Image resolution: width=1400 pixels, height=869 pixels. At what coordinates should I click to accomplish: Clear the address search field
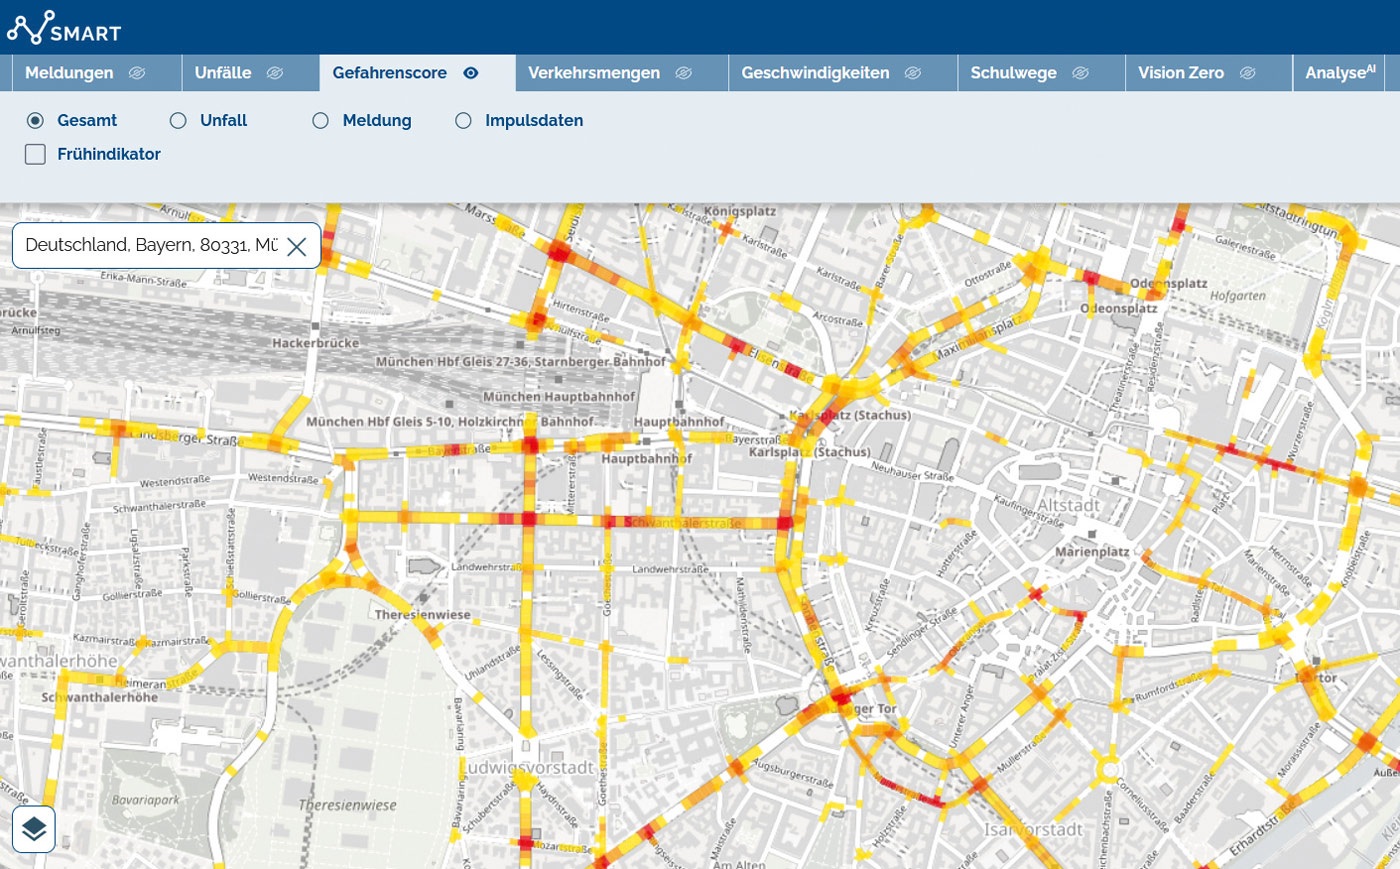[x=297, y=246]
